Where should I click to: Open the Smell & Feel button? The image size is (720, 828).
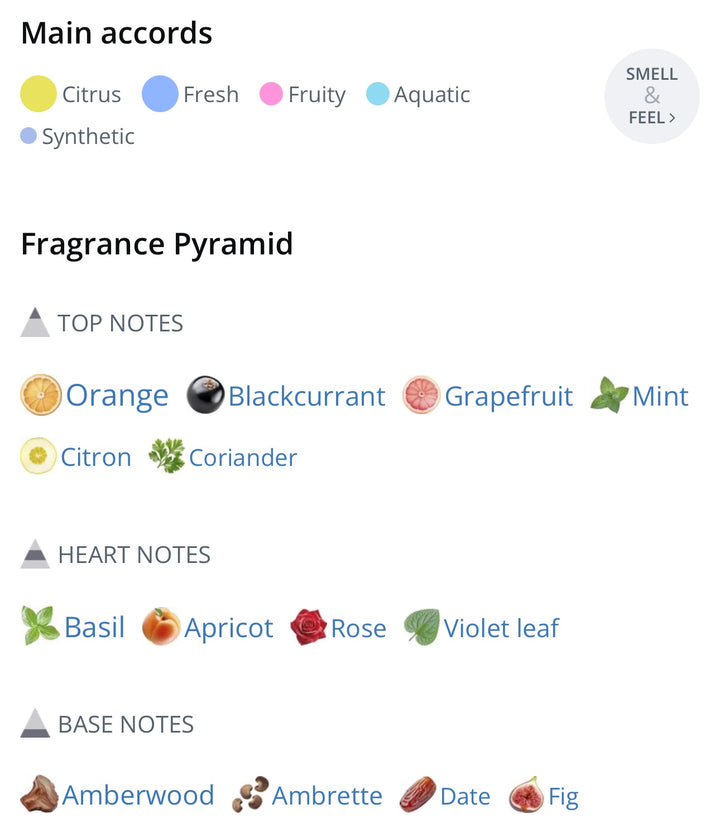(652, 96)
